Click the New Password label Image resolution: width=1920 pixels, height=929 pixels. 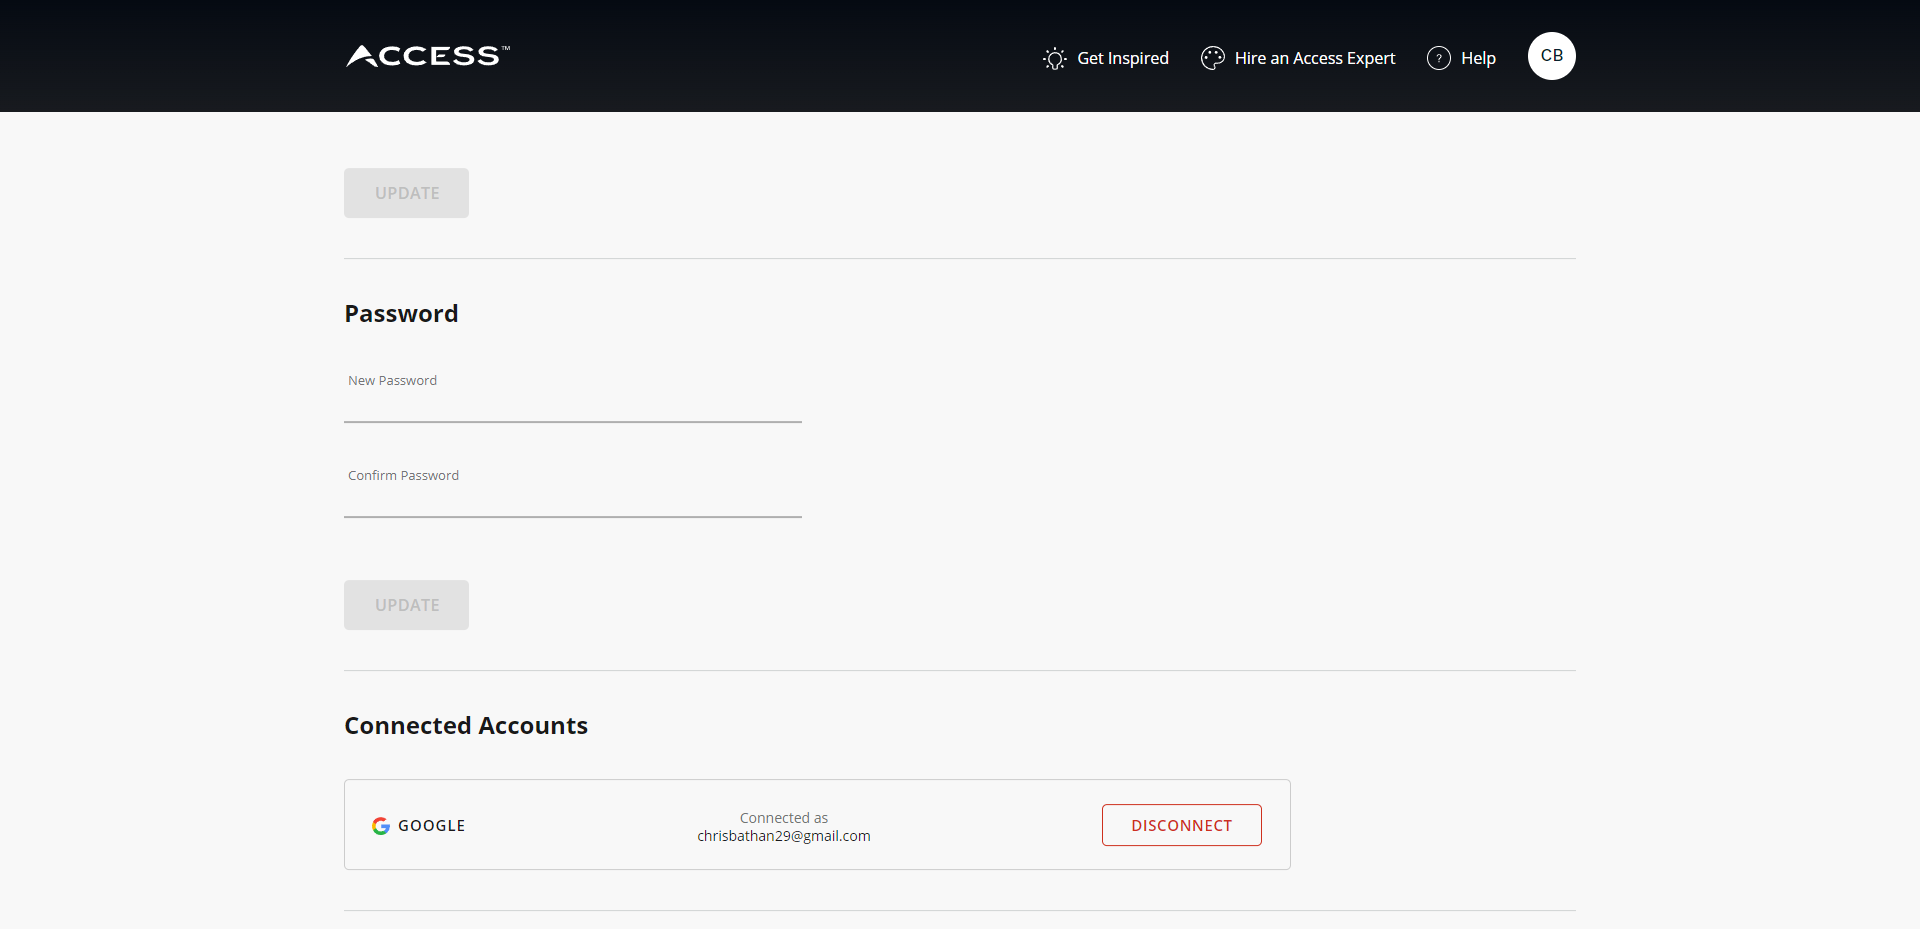(392, 381)
